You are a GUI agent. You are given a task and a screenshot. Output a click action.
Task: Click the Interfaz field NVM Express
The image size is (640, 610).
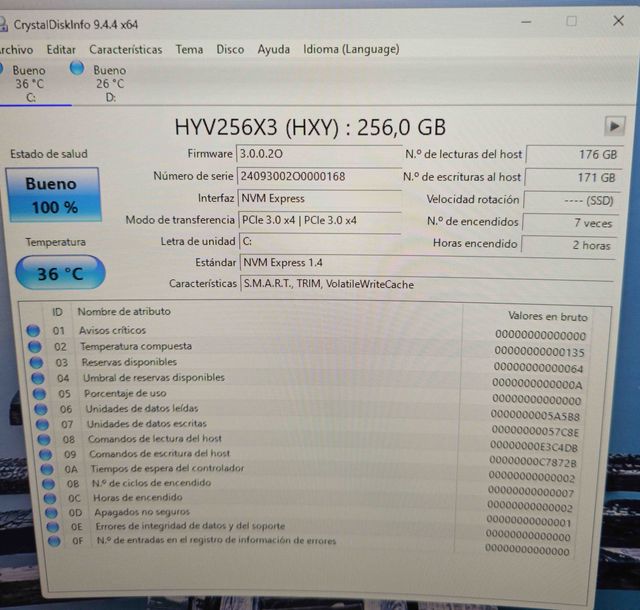tap(320, 198)
